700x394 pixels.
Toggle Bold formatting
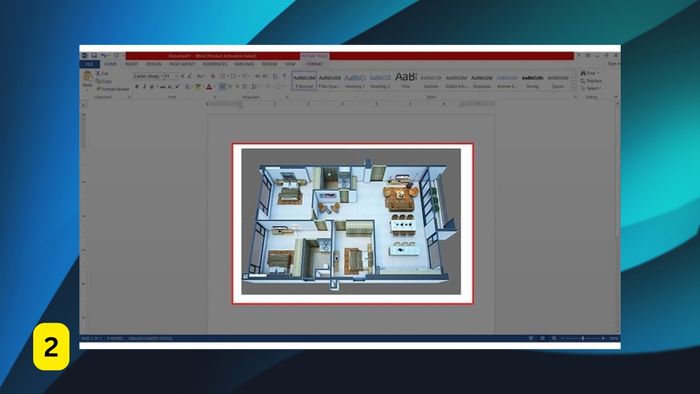[137, 87]
